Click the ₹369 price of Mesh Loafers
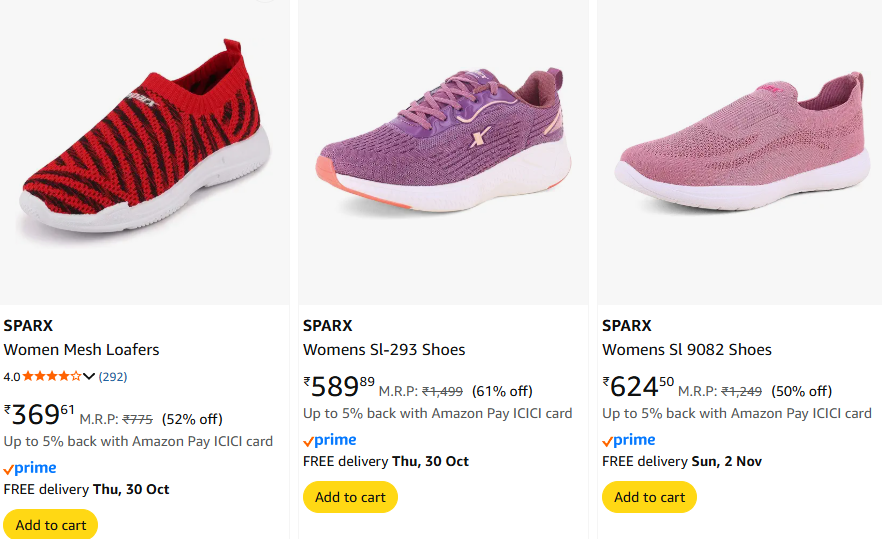The width and height of the screenshot is (882, 539). point(39,414)
